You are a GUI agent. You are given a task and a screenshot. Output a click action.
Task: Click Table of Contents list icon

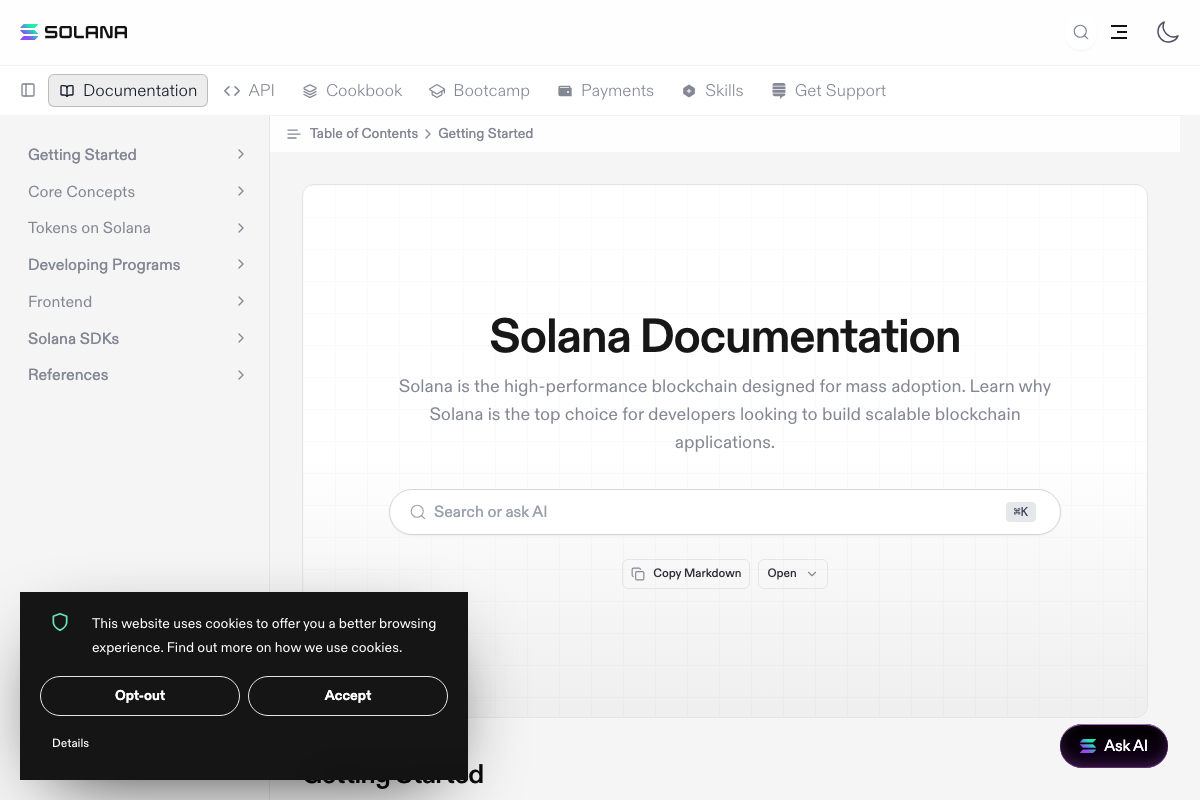[x=294, y=134]
